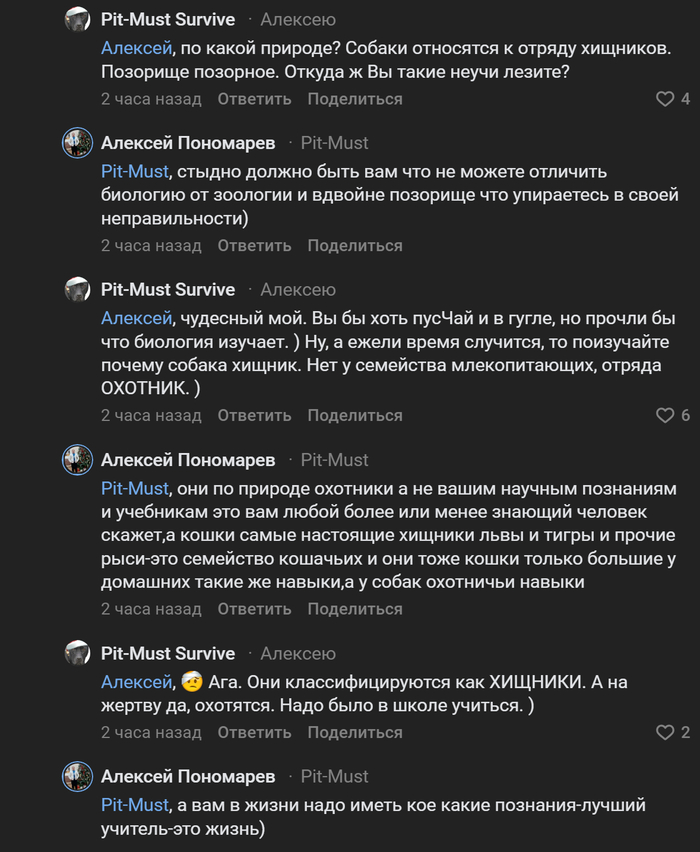This screenshot has height=852, width=700.
Task: Share the "чудесный мой" comment via Поделиться
Action: coord(355,415)
